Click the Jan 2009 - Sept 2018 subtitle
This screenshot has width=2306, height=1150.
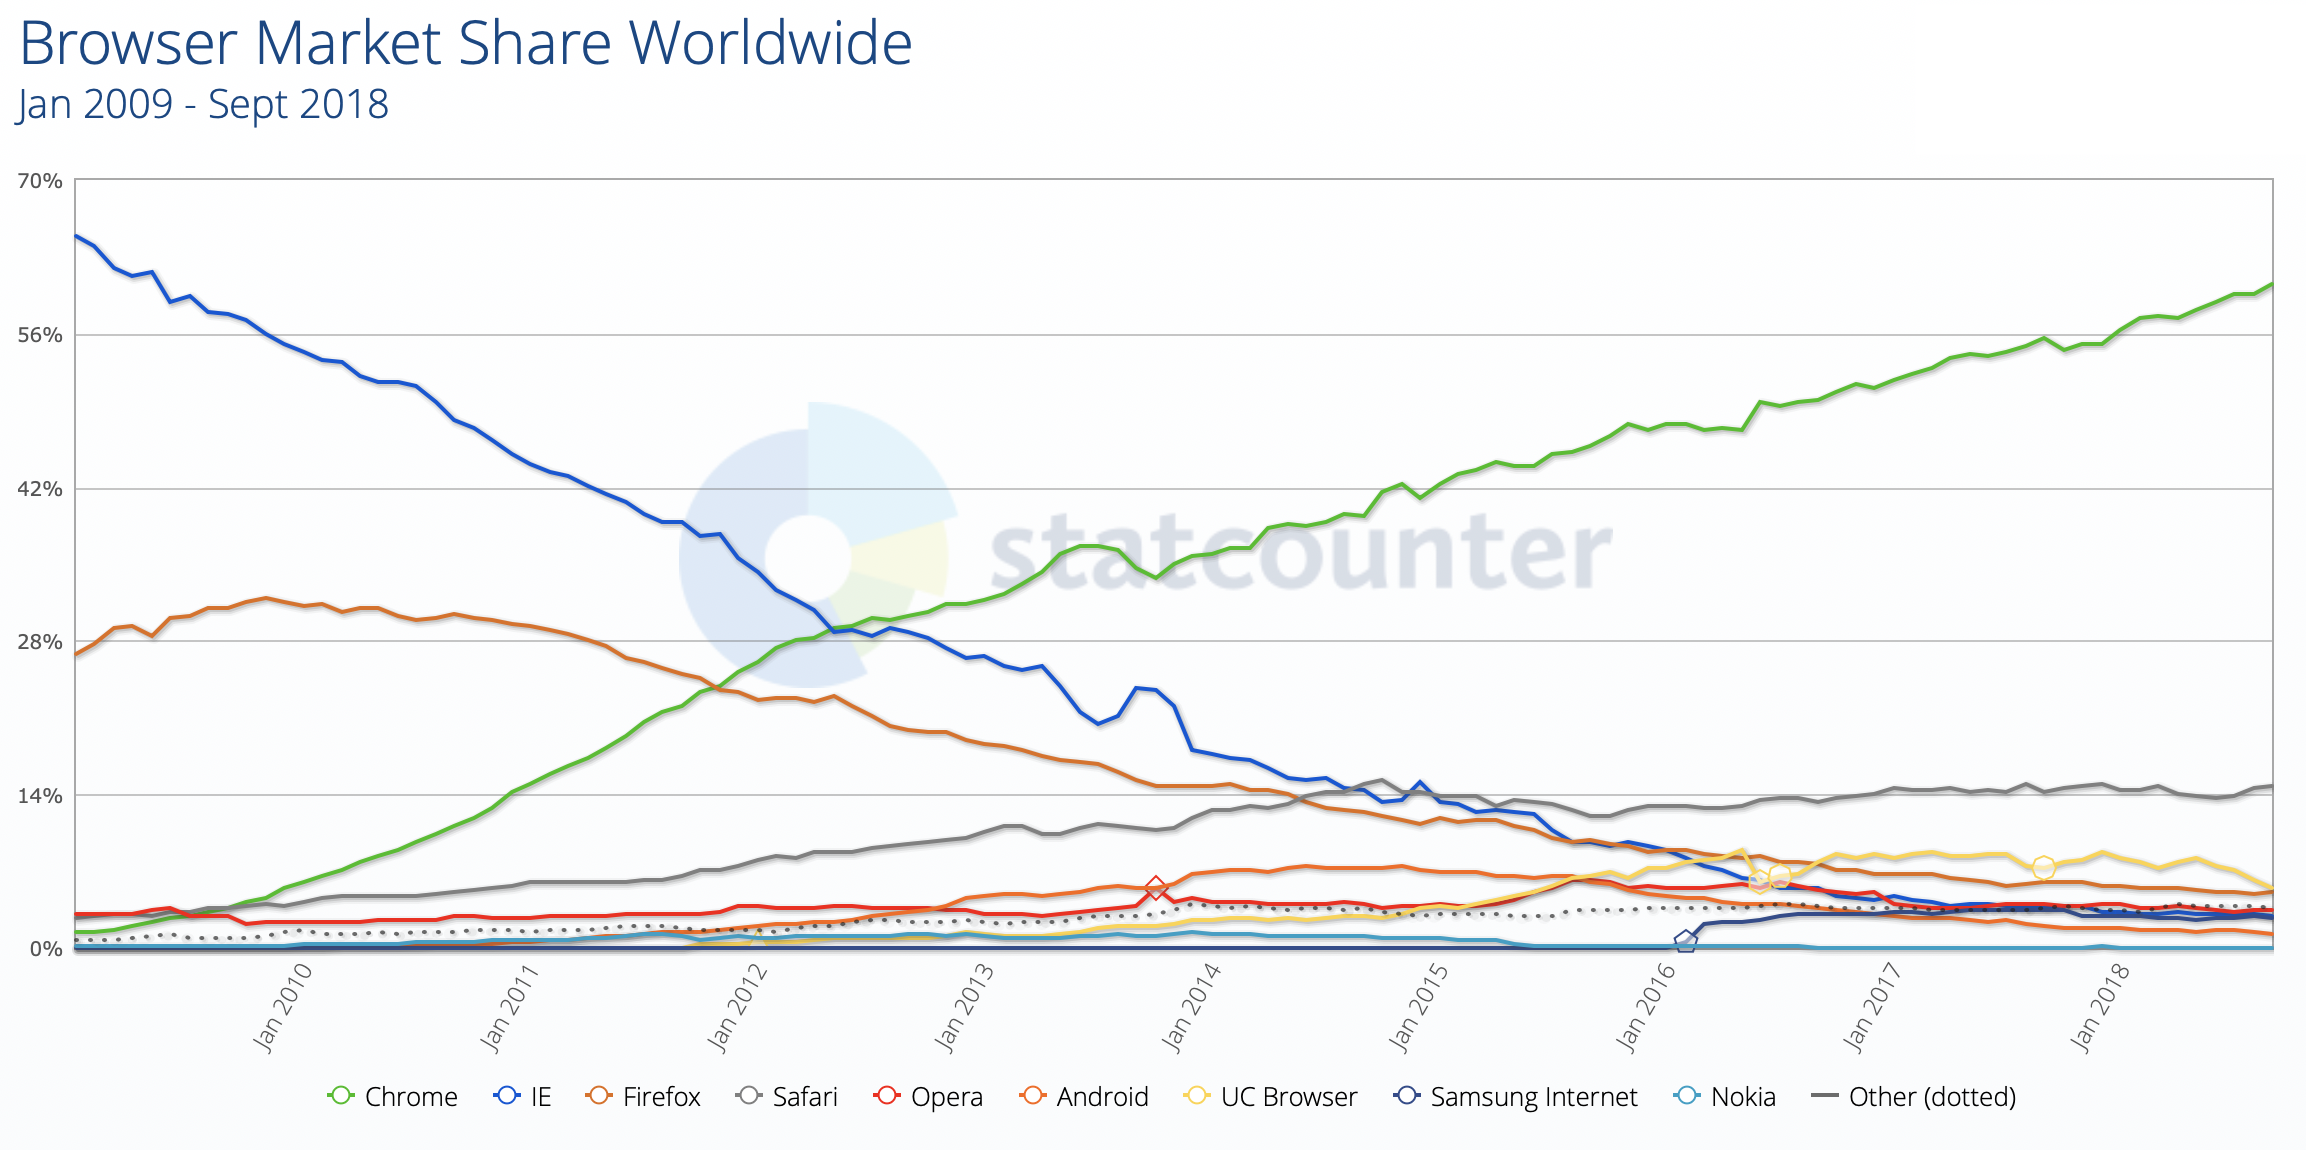pyautogui.click(x=203, y=104)
